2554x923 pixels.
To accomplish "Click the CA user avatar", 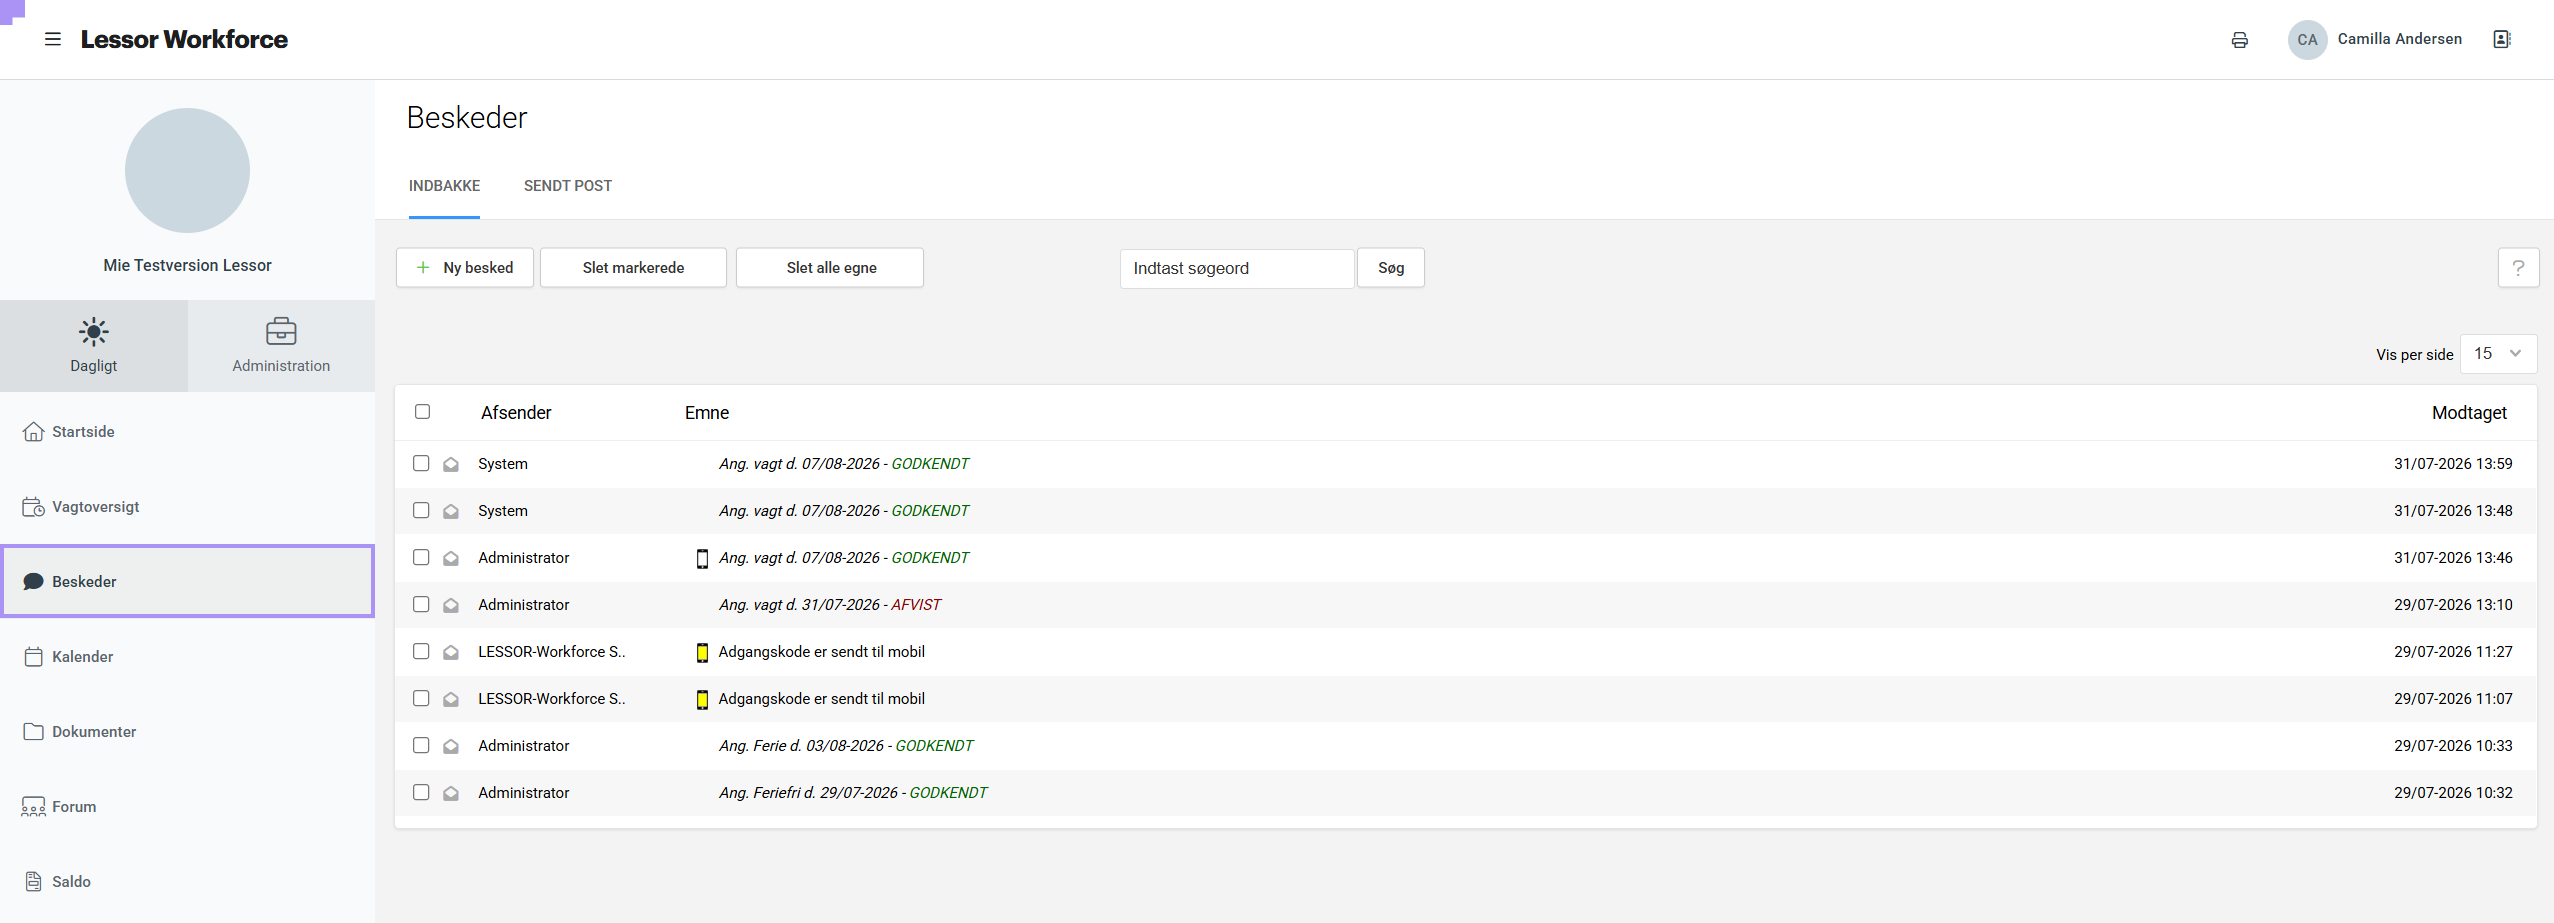I will [2307, 40].
